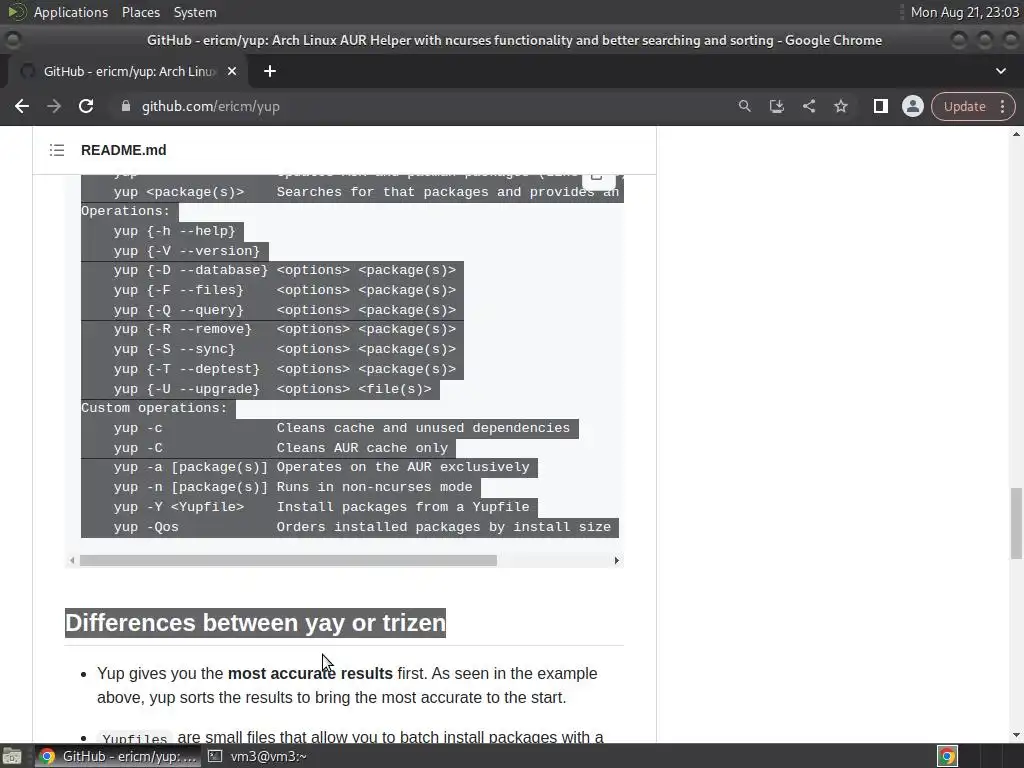This screenshot has height=768, width=1024.
Task: Click the date and time clock
Action: pyautogui.click(x=965, y=12)
